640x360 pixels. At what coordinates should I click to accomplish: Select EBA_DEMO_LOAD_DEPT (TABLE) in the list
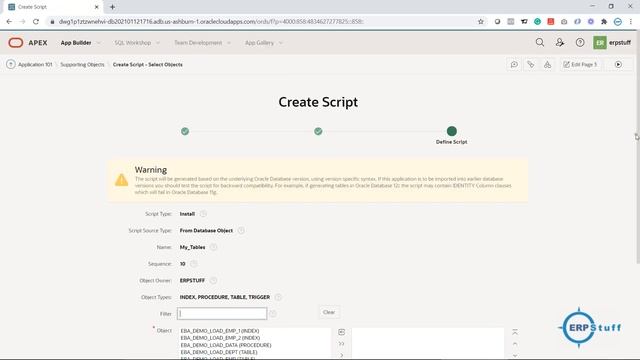point(219,352)
